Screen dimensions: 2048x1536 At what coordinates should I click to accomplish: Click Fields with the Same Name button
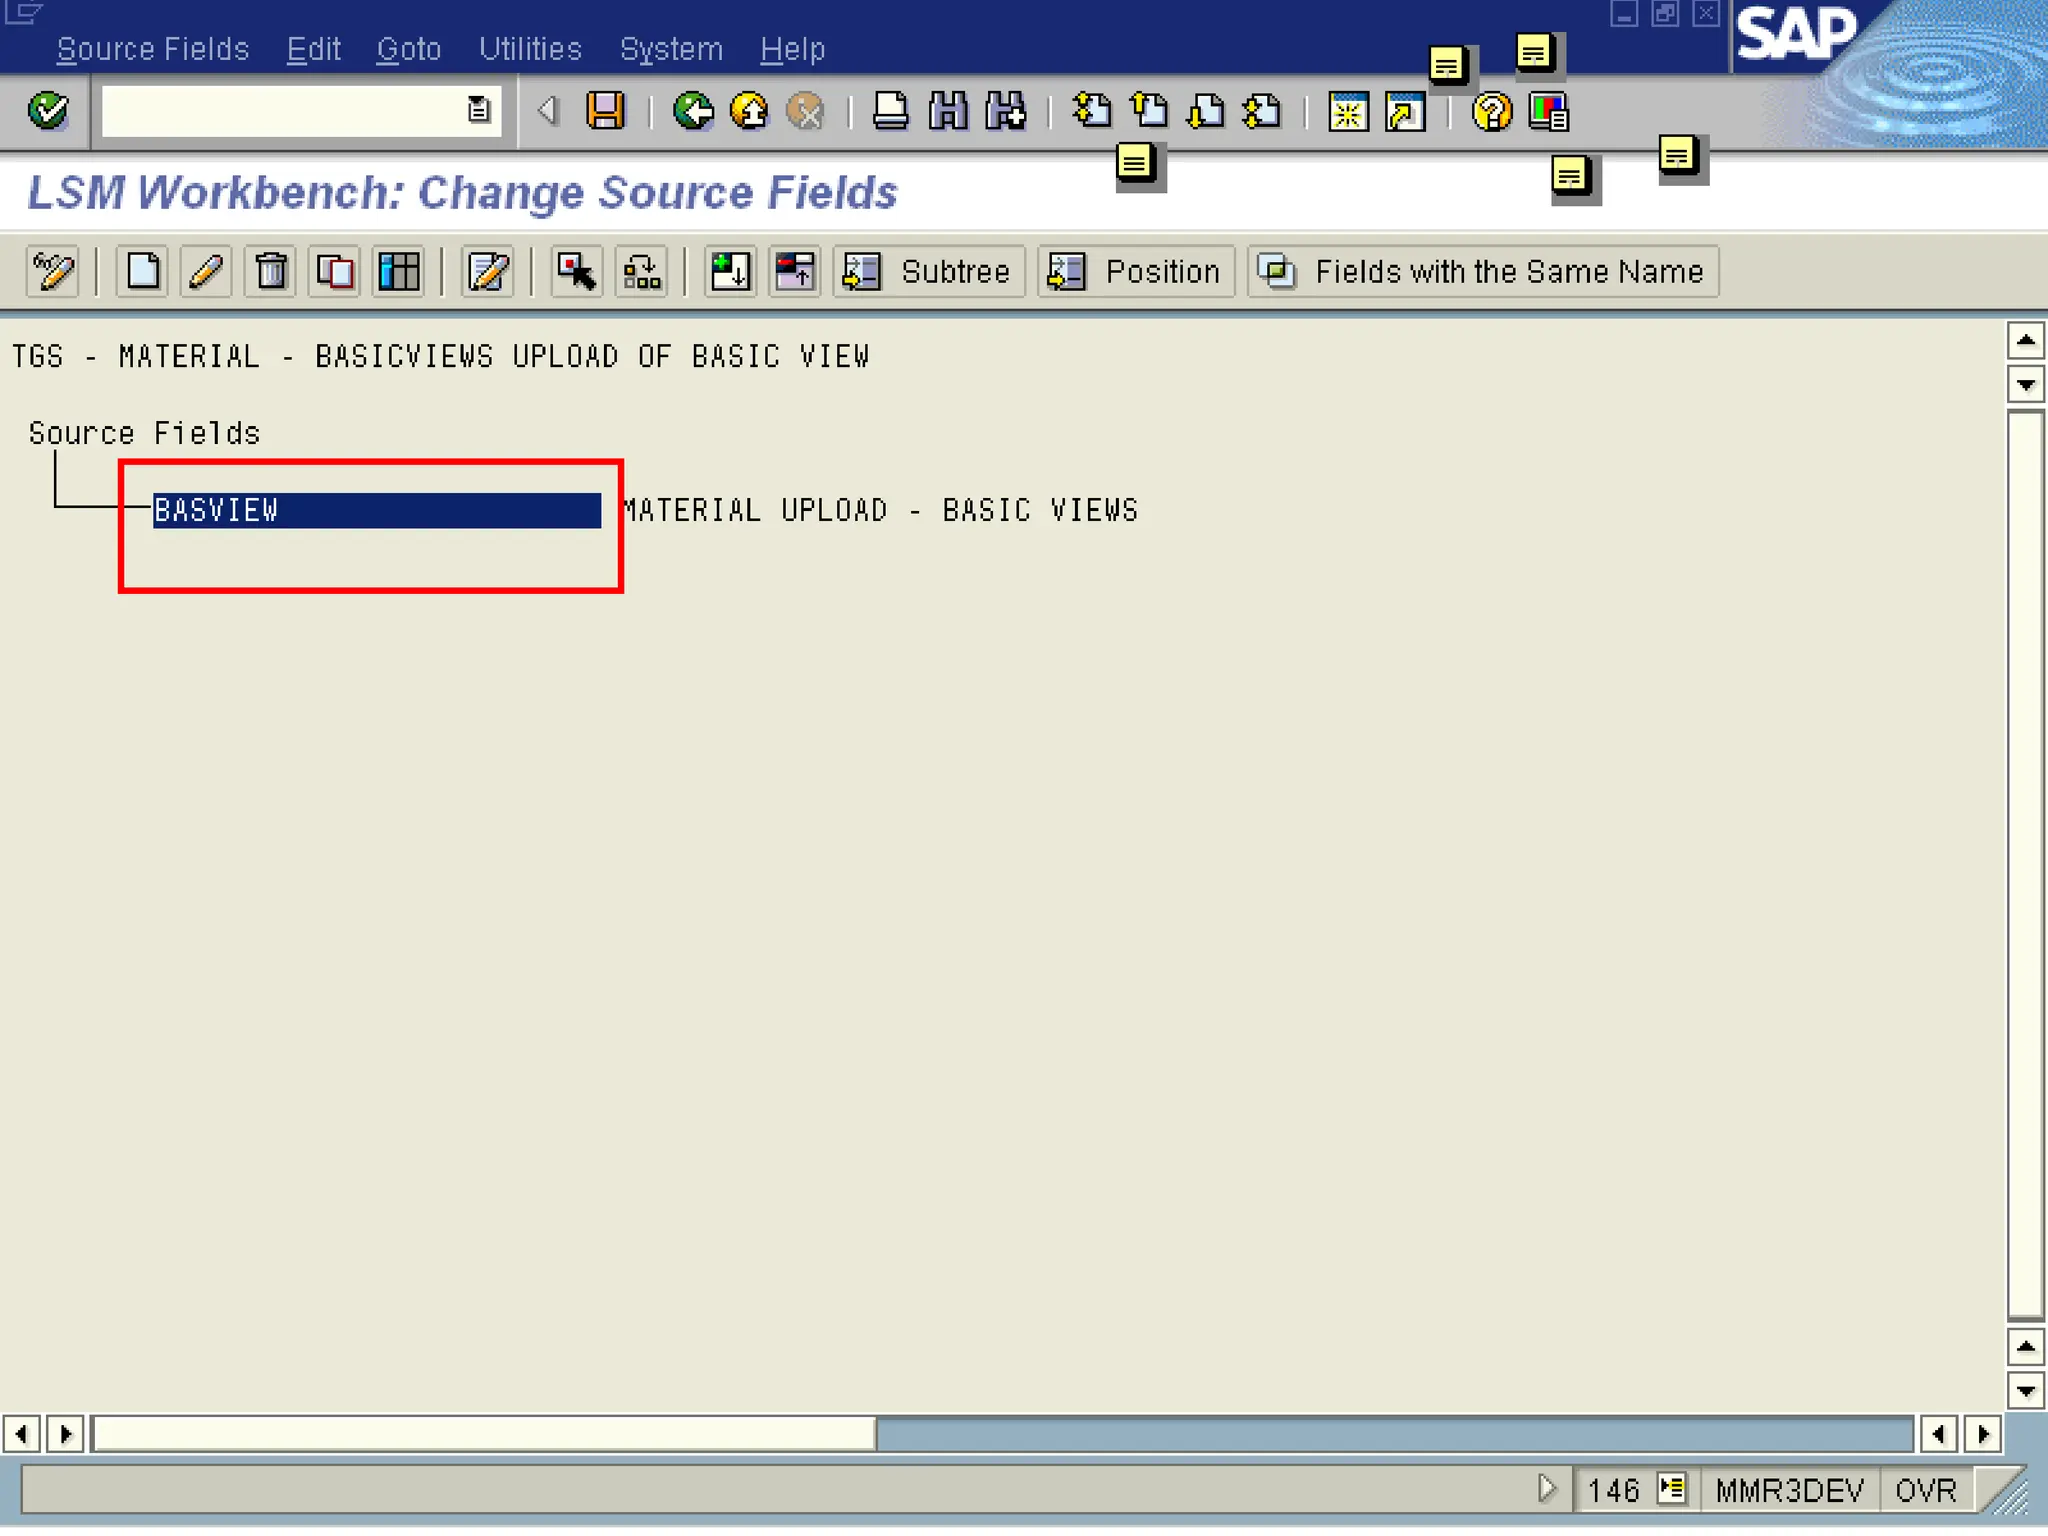point(1483,271)
